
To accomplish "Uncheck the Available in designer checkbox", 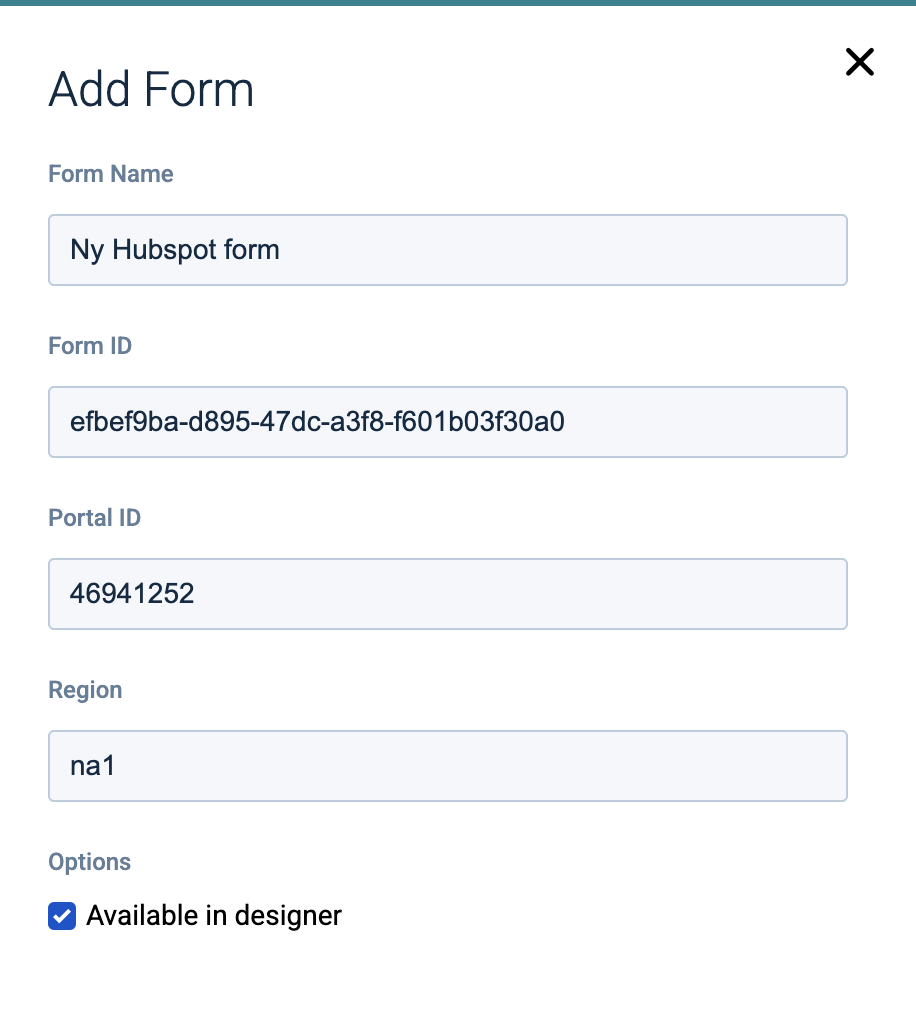I will tap(62, 915).
